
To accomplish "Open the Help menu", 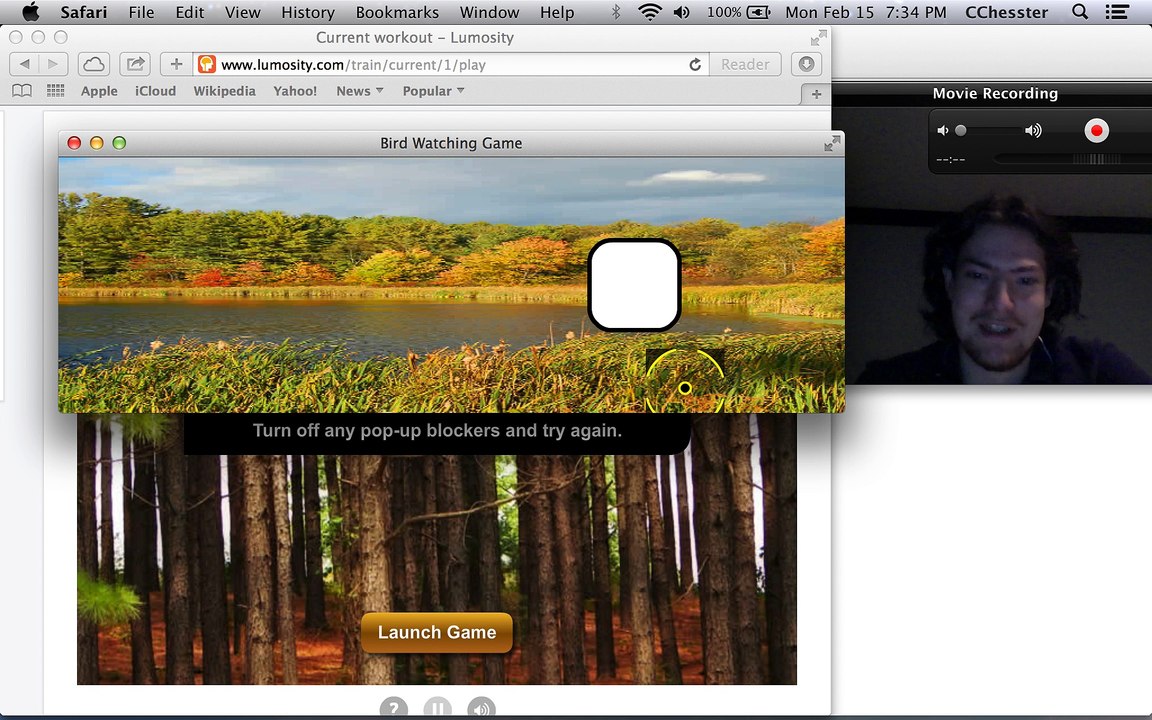I will click(557, 12).
